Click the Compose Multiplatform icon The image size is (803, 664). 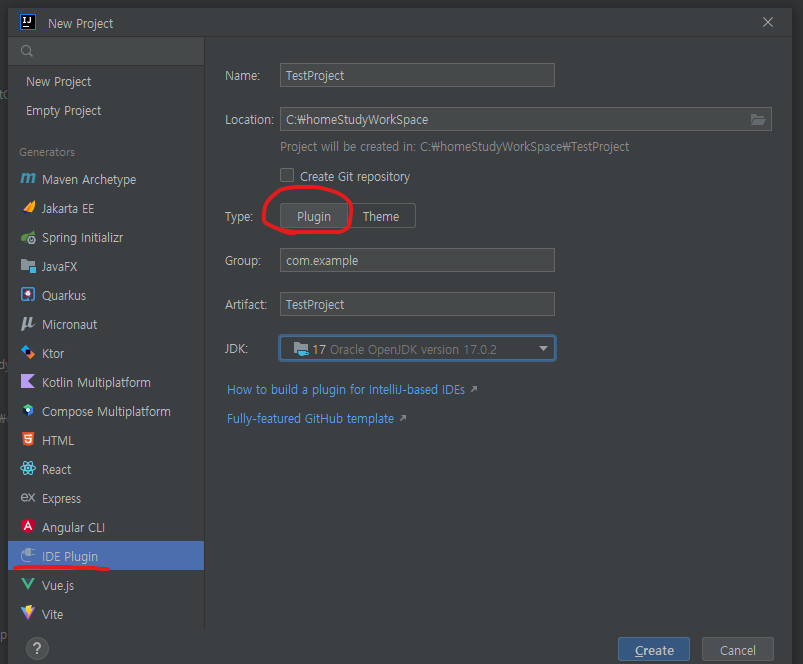(x=28, y=411)
